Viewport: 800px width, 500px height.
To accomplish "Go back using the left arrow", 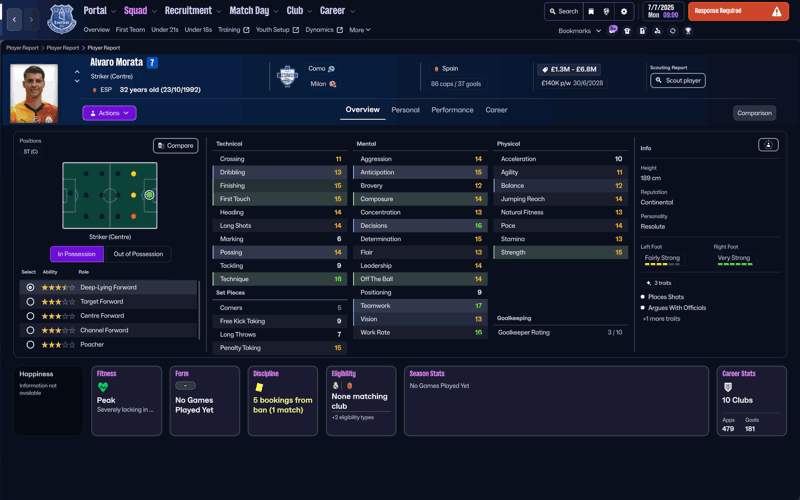I will click(14, 19).
